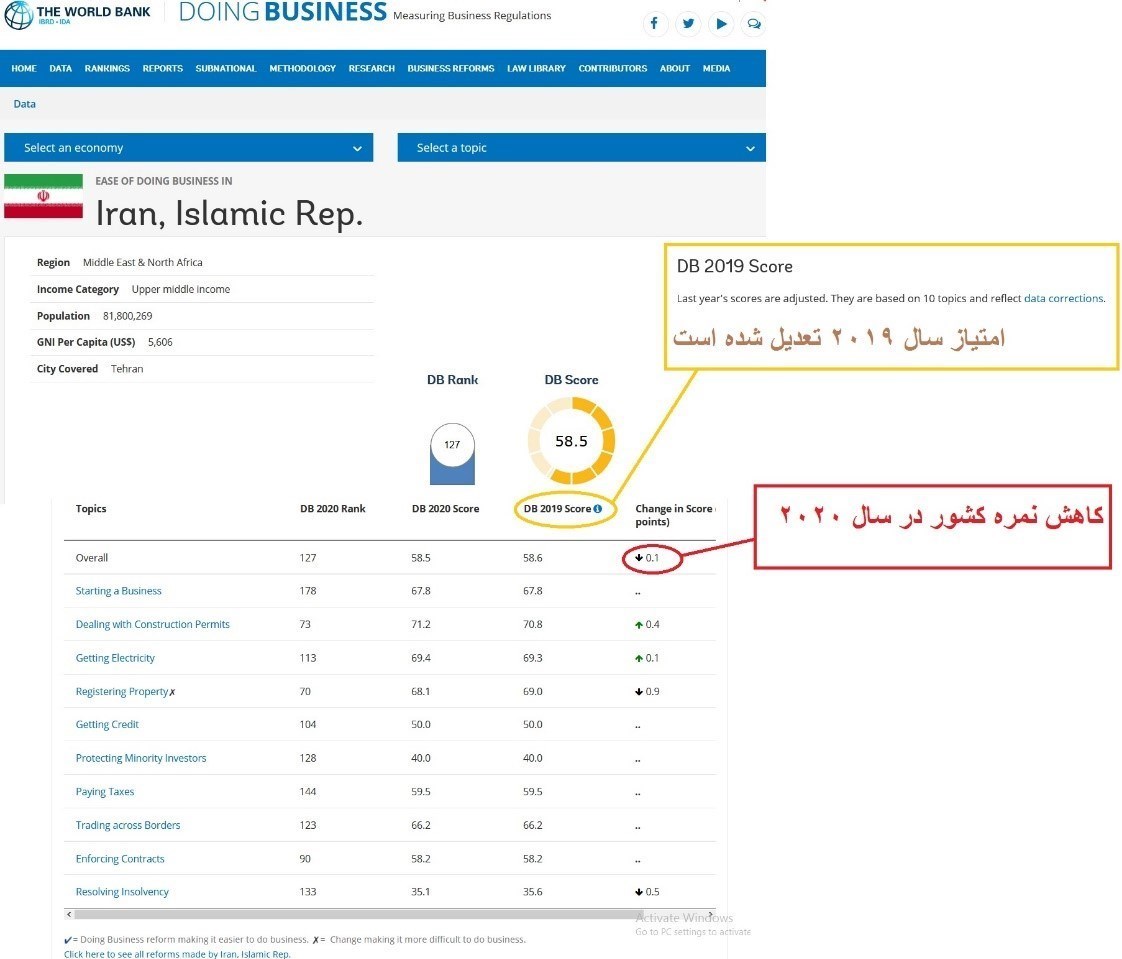
Task: Open the RESEARCH menu item
Action: 372,69
